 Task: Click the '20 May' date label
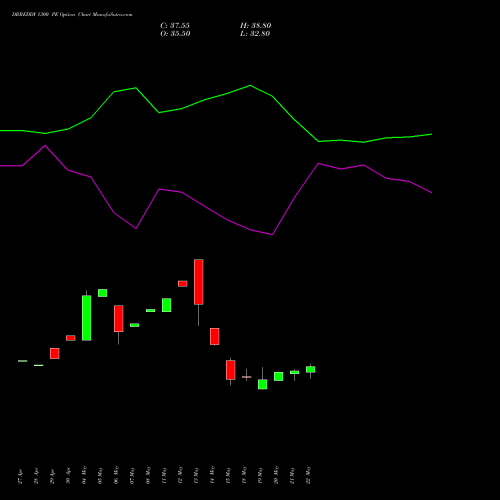[276, 475]
